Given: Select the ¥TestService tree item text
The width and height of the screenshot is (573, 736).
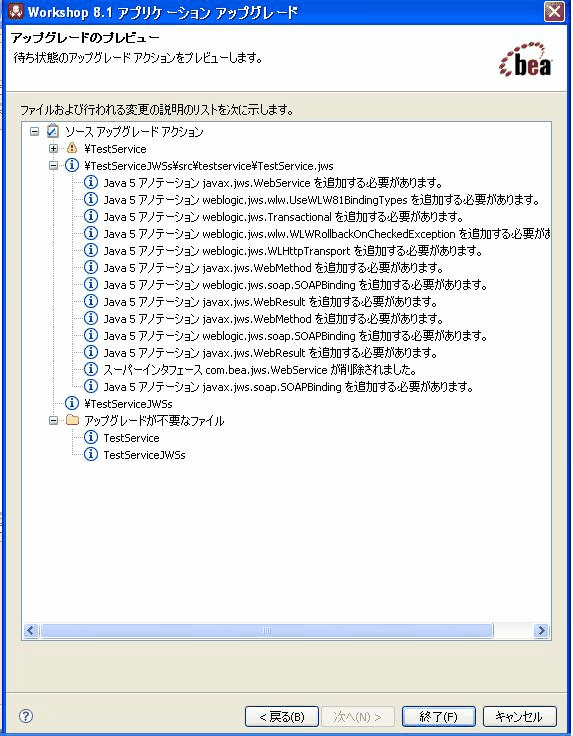Looking at the screenshot, I should pos(115,149).
